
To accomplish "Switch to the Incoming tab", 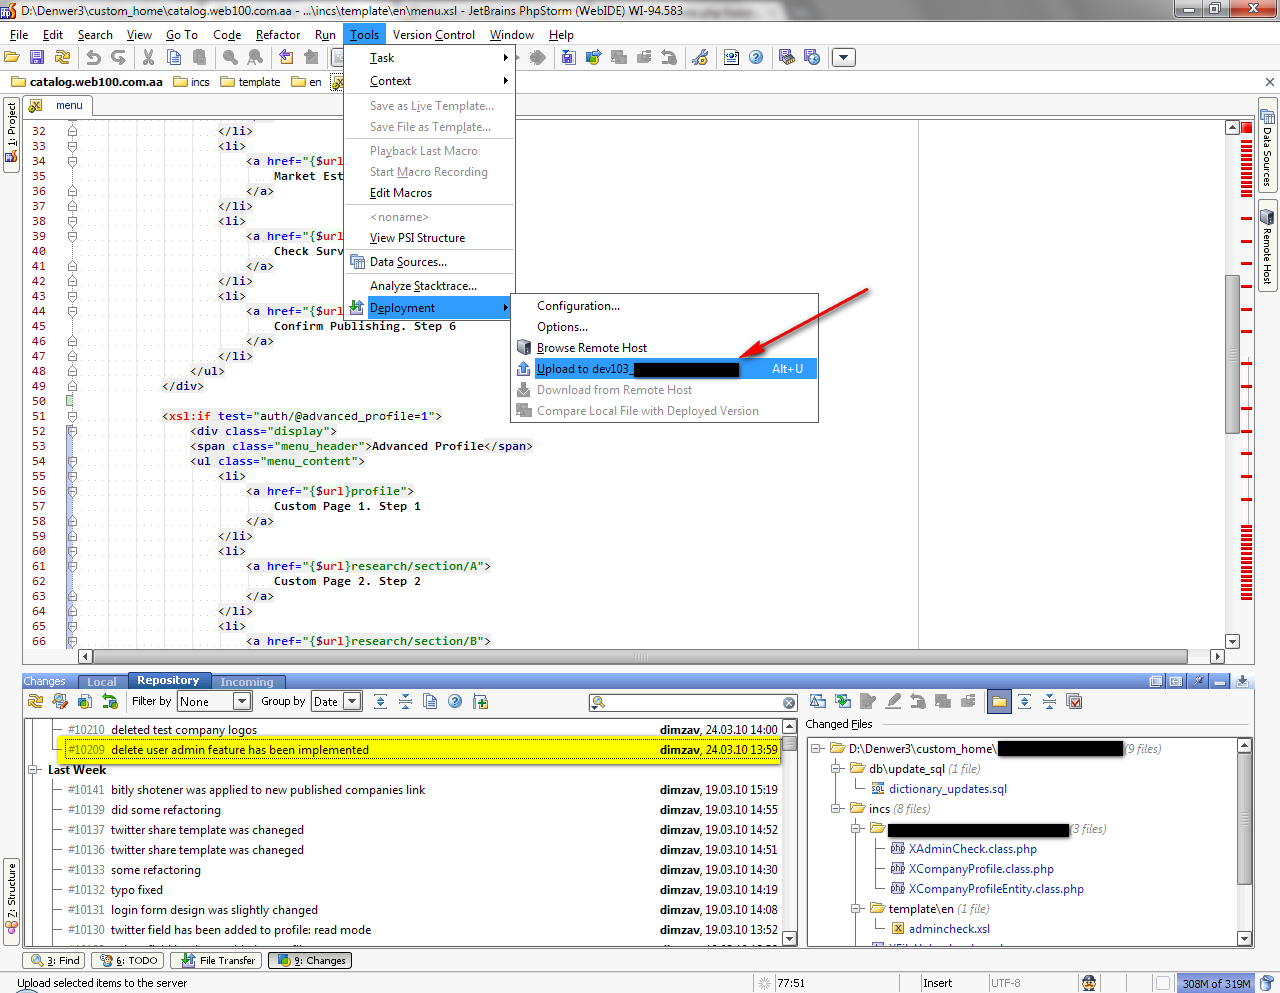I will [247, 682].
